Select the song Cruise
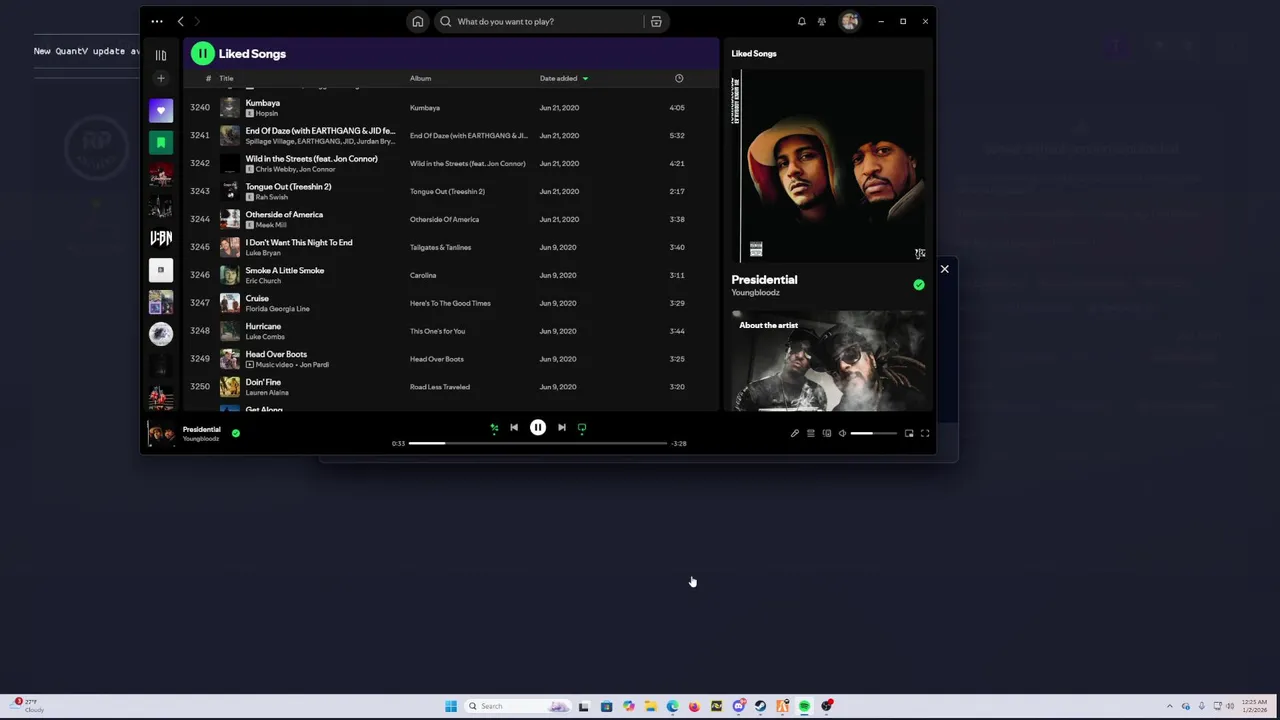The height and width of the screenshot is (720, 1280). tap(257, 299)
